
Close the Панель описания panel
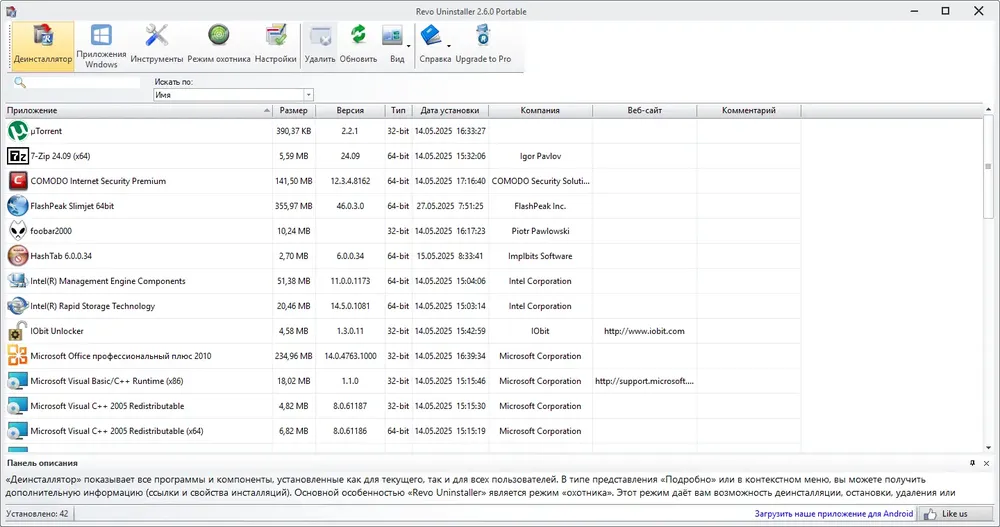pyautogui.click(x=987, y=463)
